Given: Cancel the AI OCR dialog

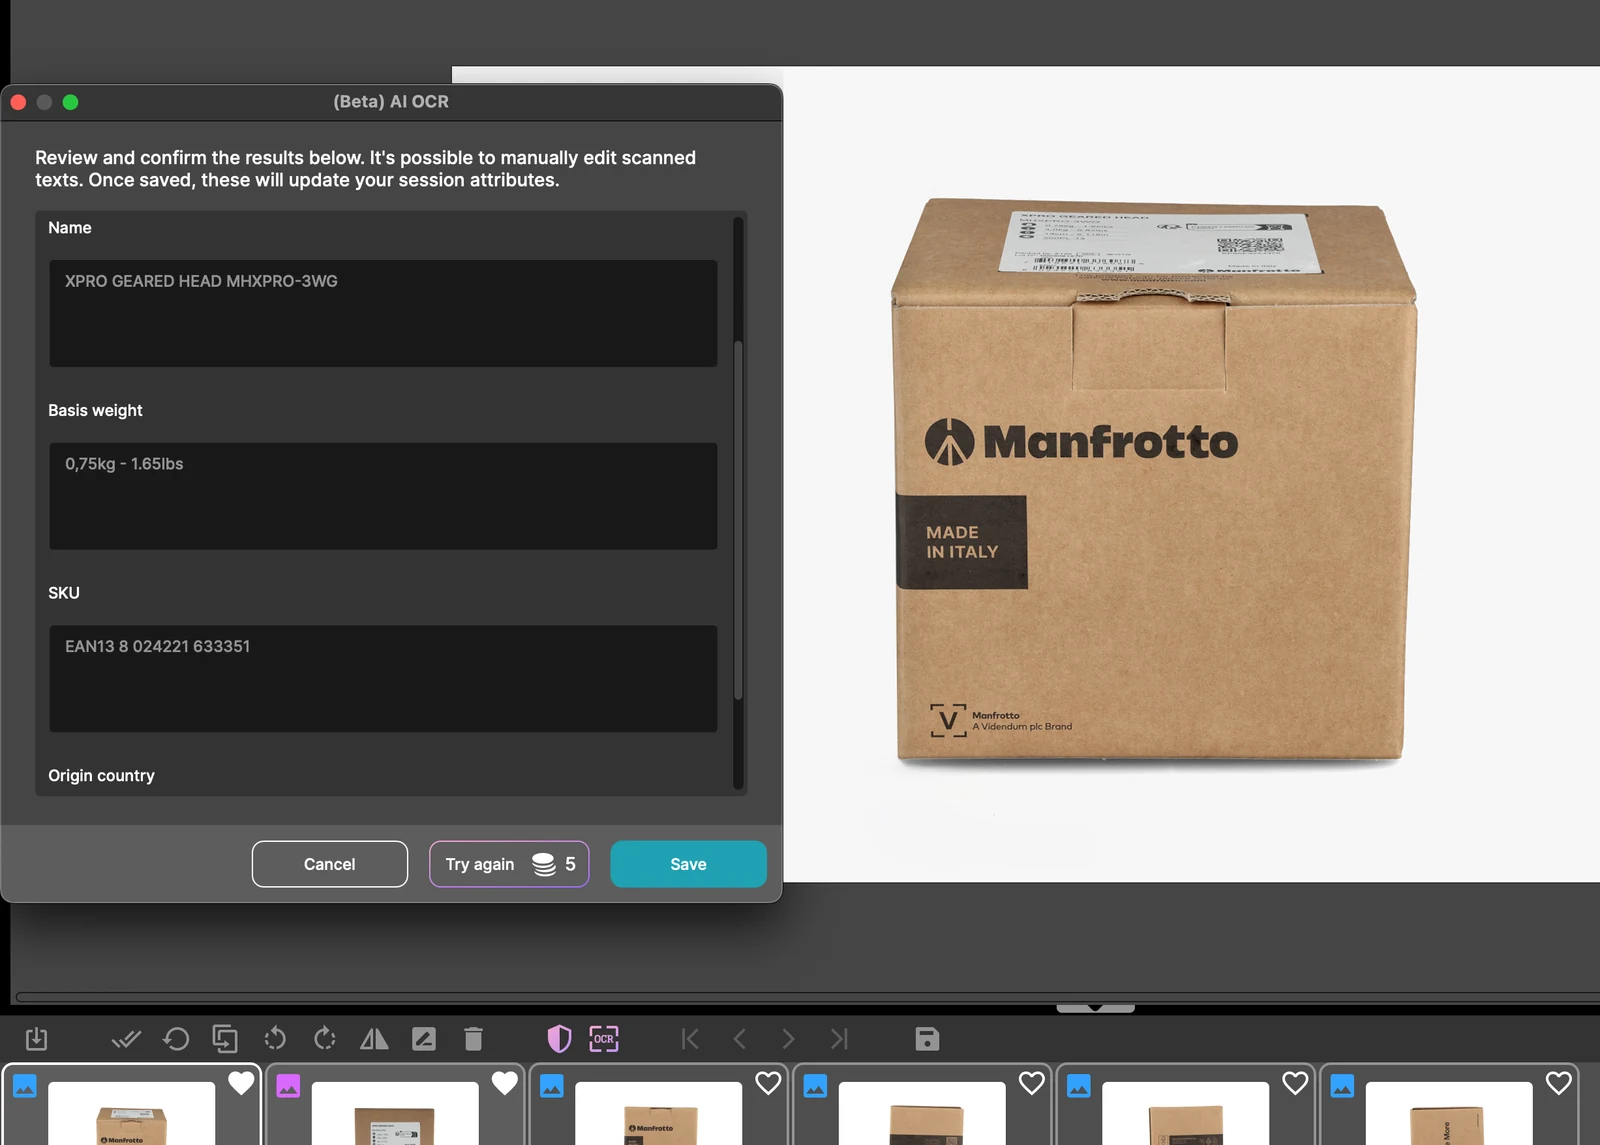Looking at the screenshot, I should [330, 864].
